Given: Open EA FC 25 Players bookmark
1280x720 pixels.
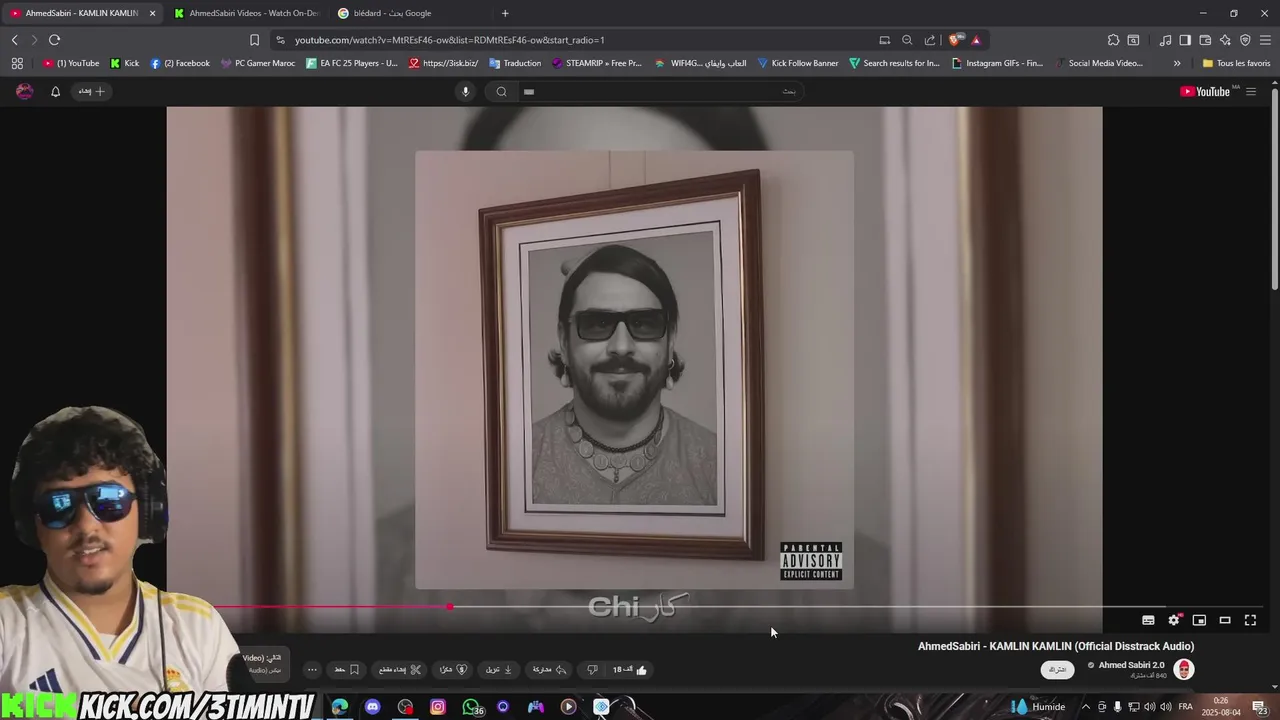Looking at the screenshot, I should point(352,63).
